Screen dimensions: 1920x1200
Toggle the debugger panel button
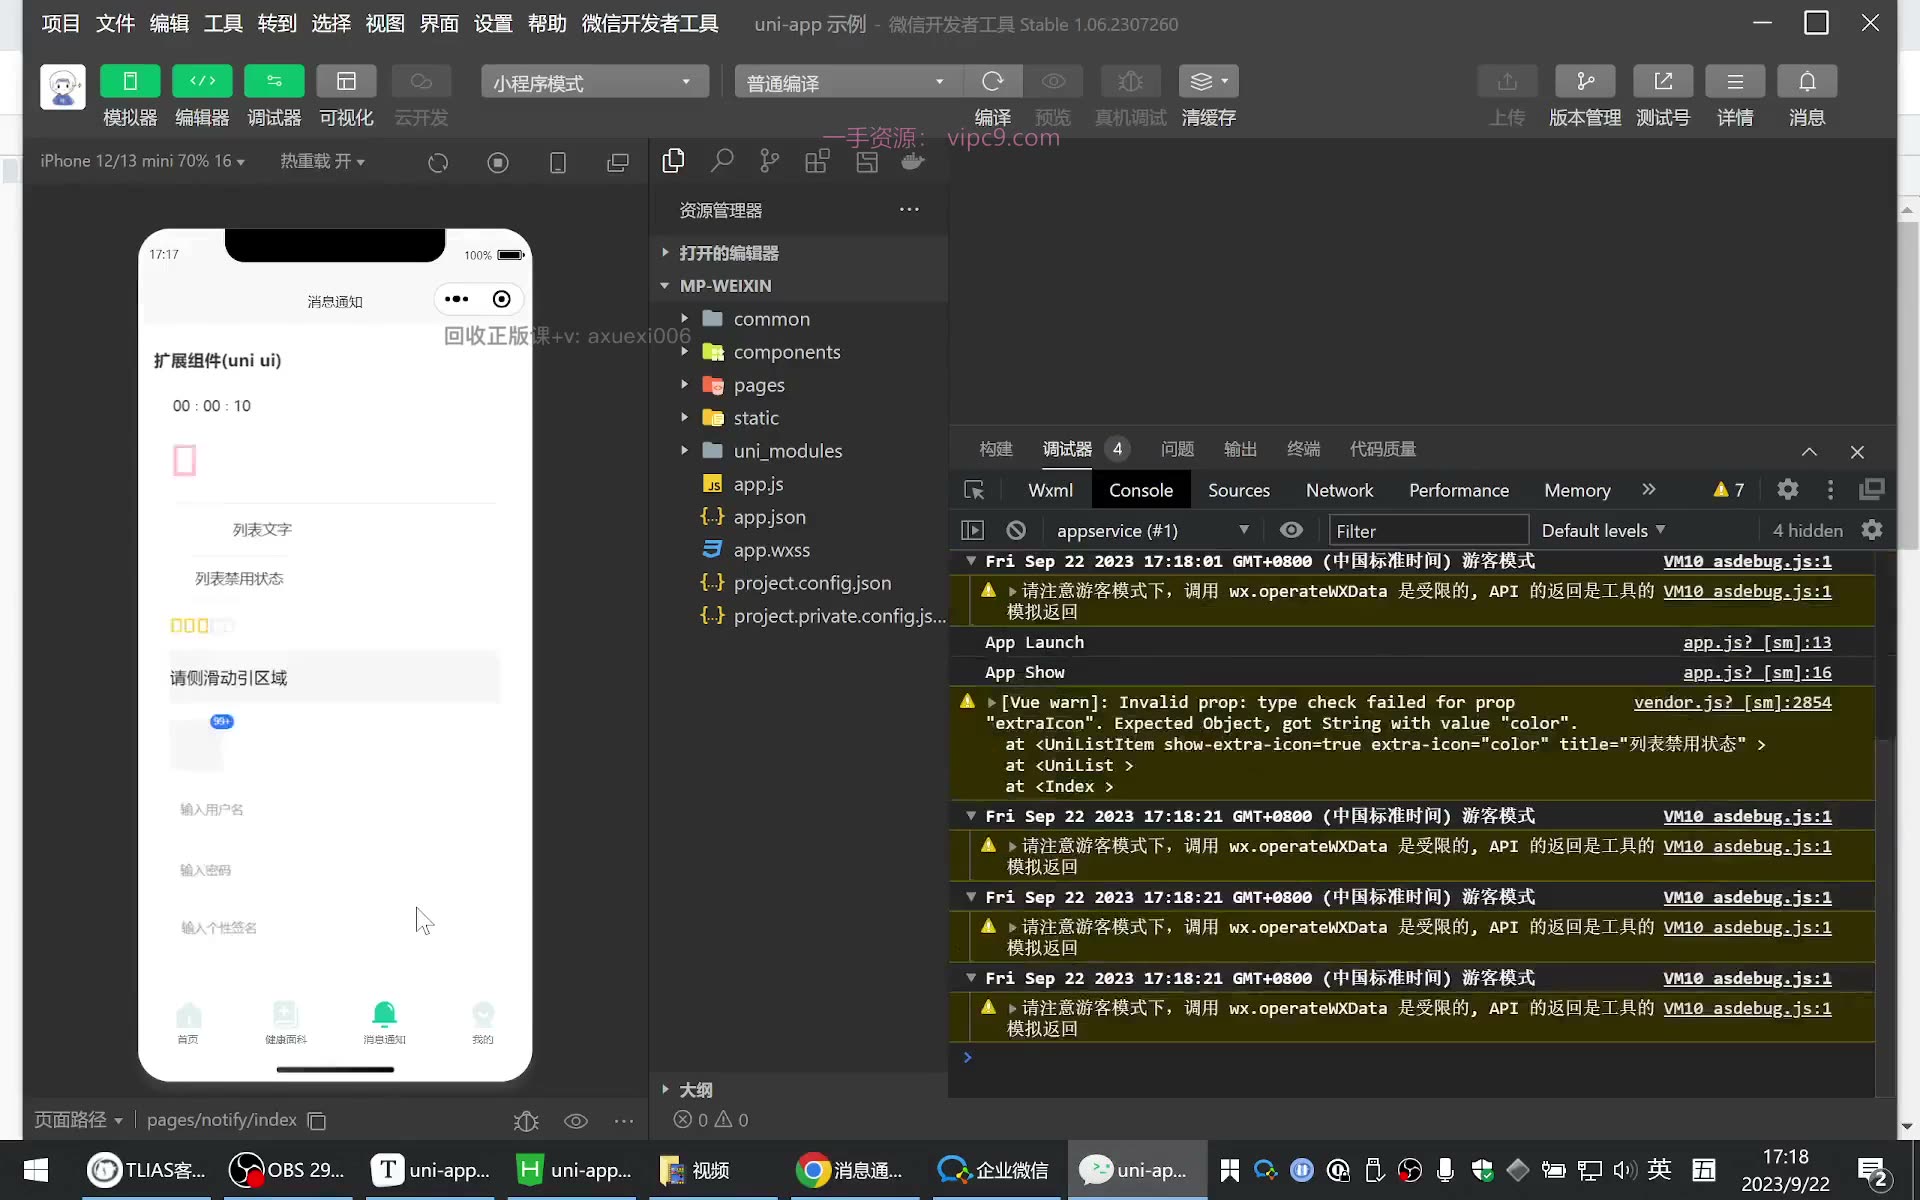pos(274,81)
